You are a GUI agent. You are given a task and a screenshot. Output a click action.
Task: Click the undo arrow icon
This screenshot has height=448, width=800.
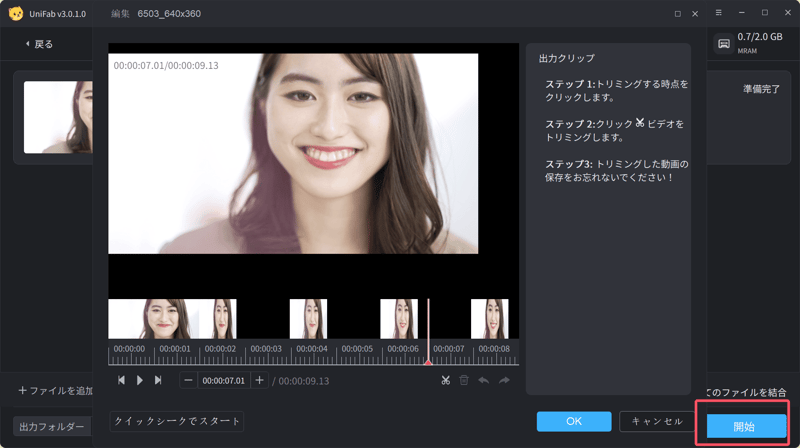(x=484, y=380)
